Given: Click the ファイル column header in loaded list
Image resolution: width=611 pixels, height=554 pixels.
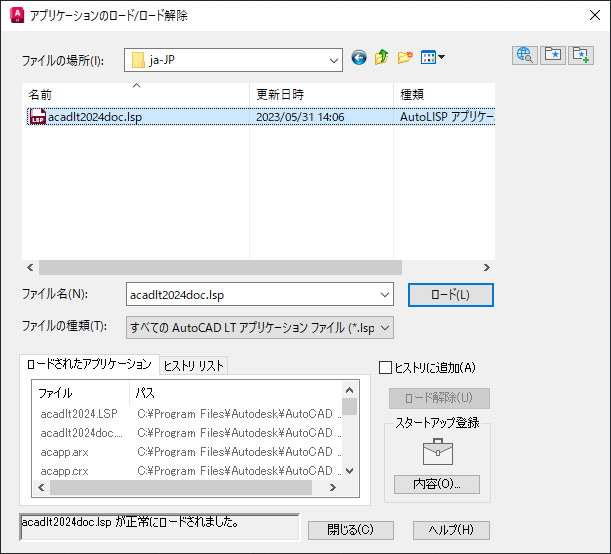Looking at the screenshot, I should [81, 393].
